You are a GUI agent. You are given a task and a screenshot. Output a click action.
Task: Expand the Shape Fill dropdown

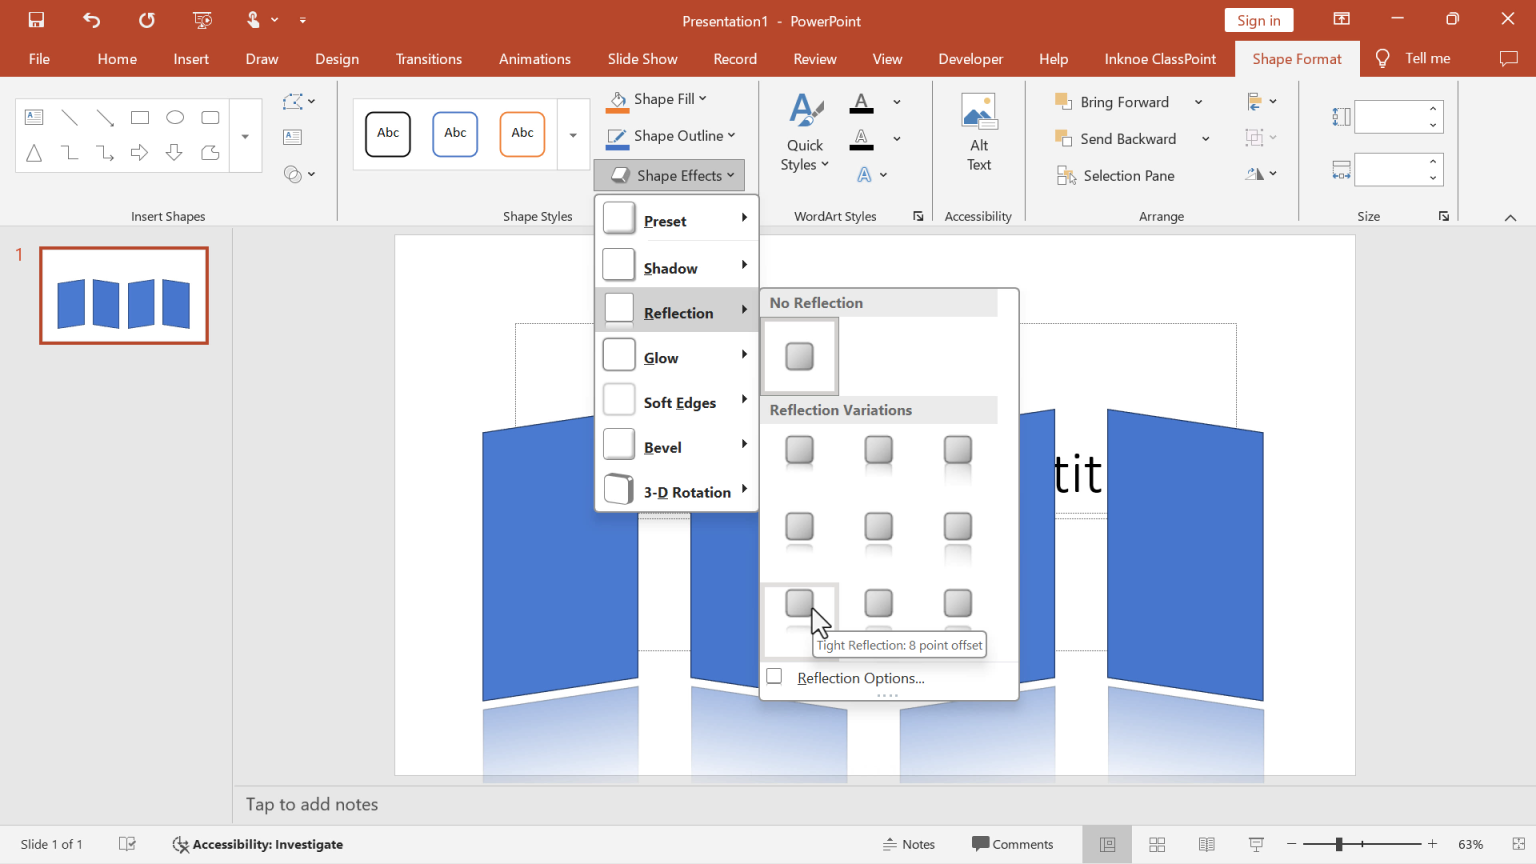[x=703, y=98]
